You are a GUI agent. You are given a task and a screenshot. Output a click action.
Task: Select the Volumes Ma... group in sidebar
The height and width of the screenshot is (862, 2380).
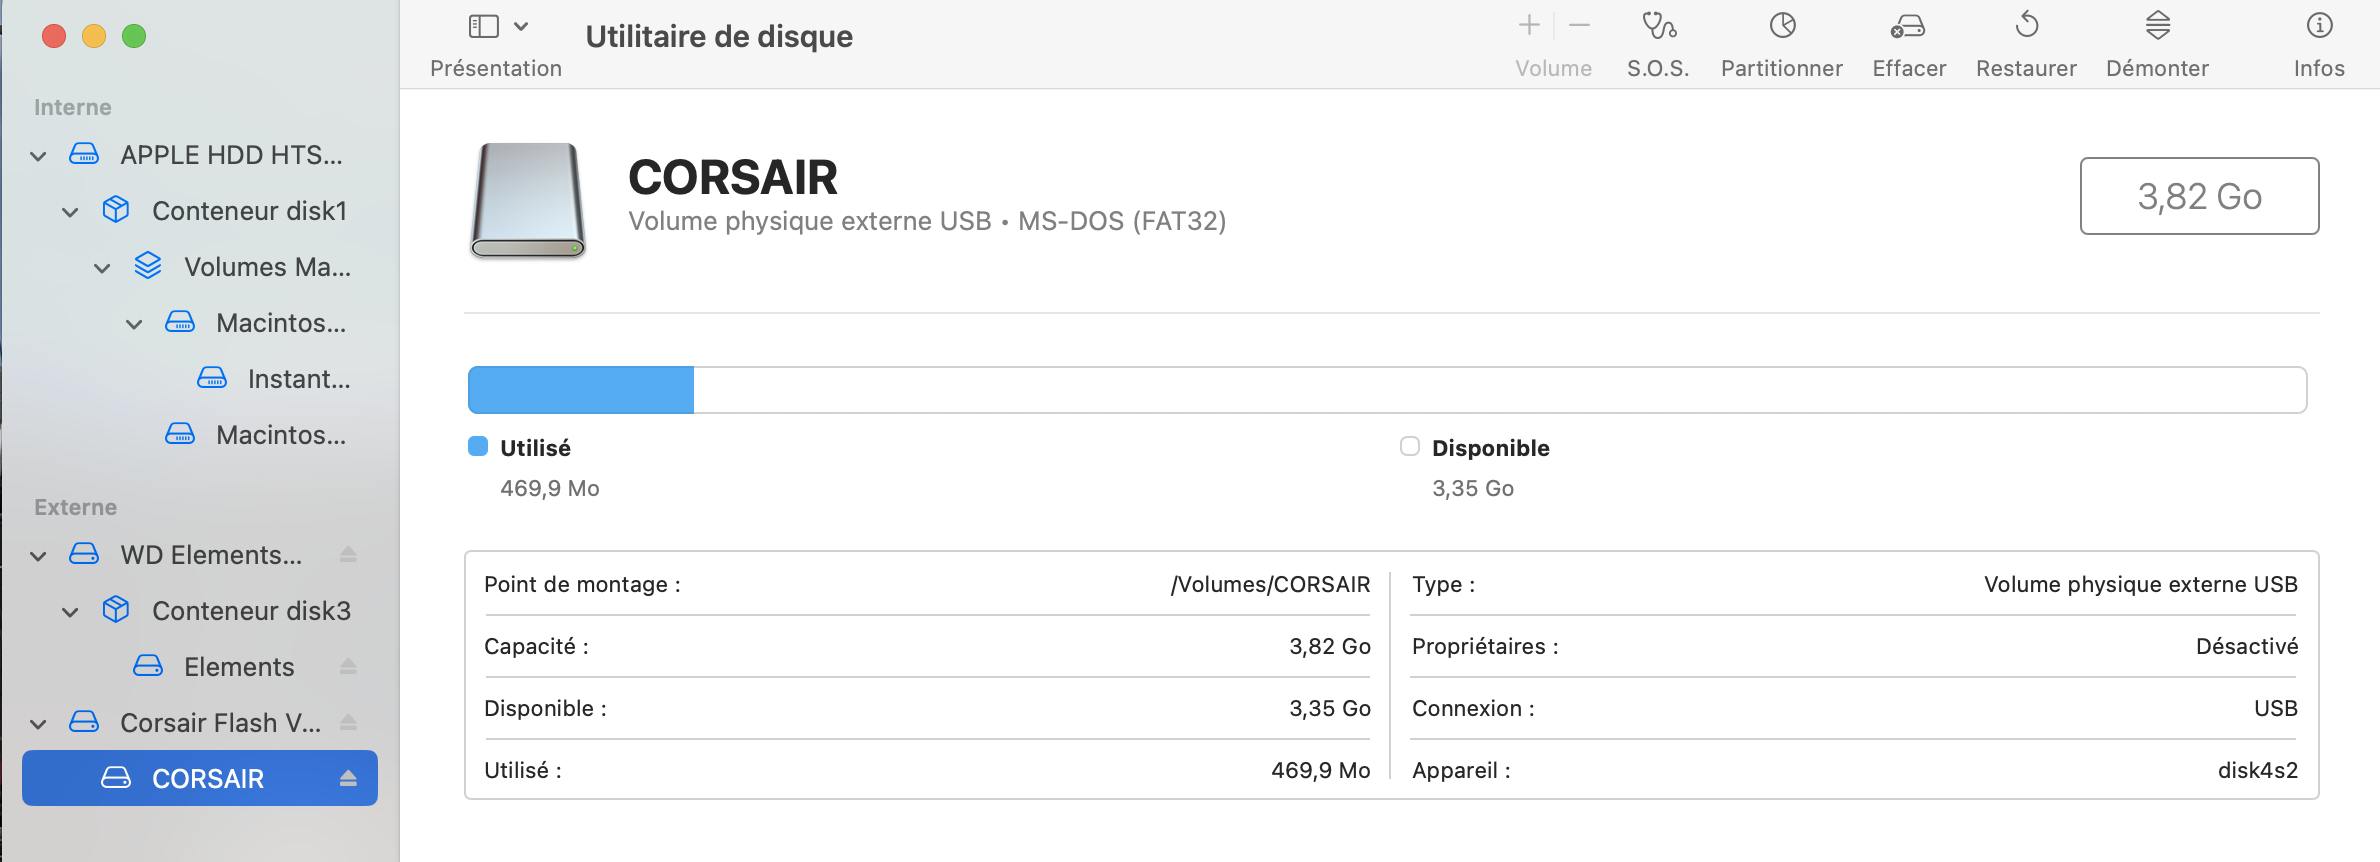point(266,267)
